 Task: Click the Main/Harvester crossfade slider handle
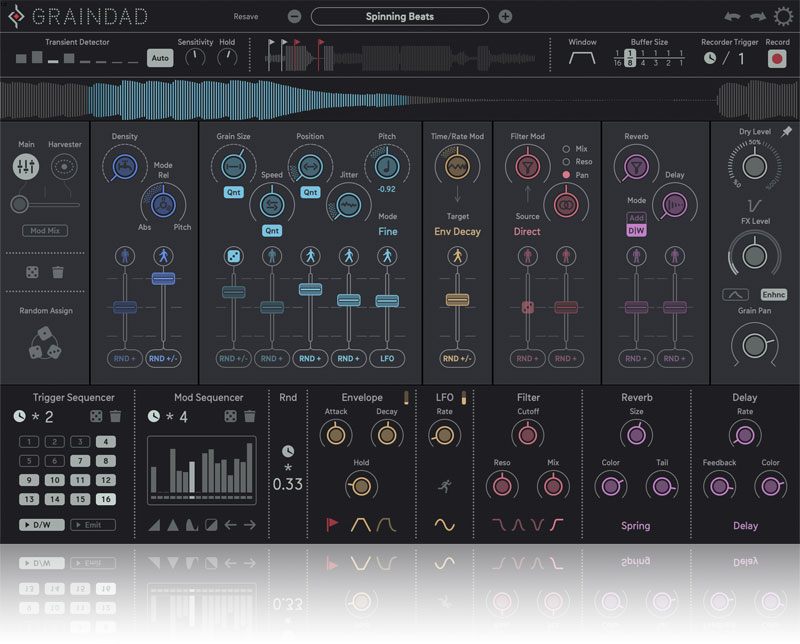tap(17, 204)
